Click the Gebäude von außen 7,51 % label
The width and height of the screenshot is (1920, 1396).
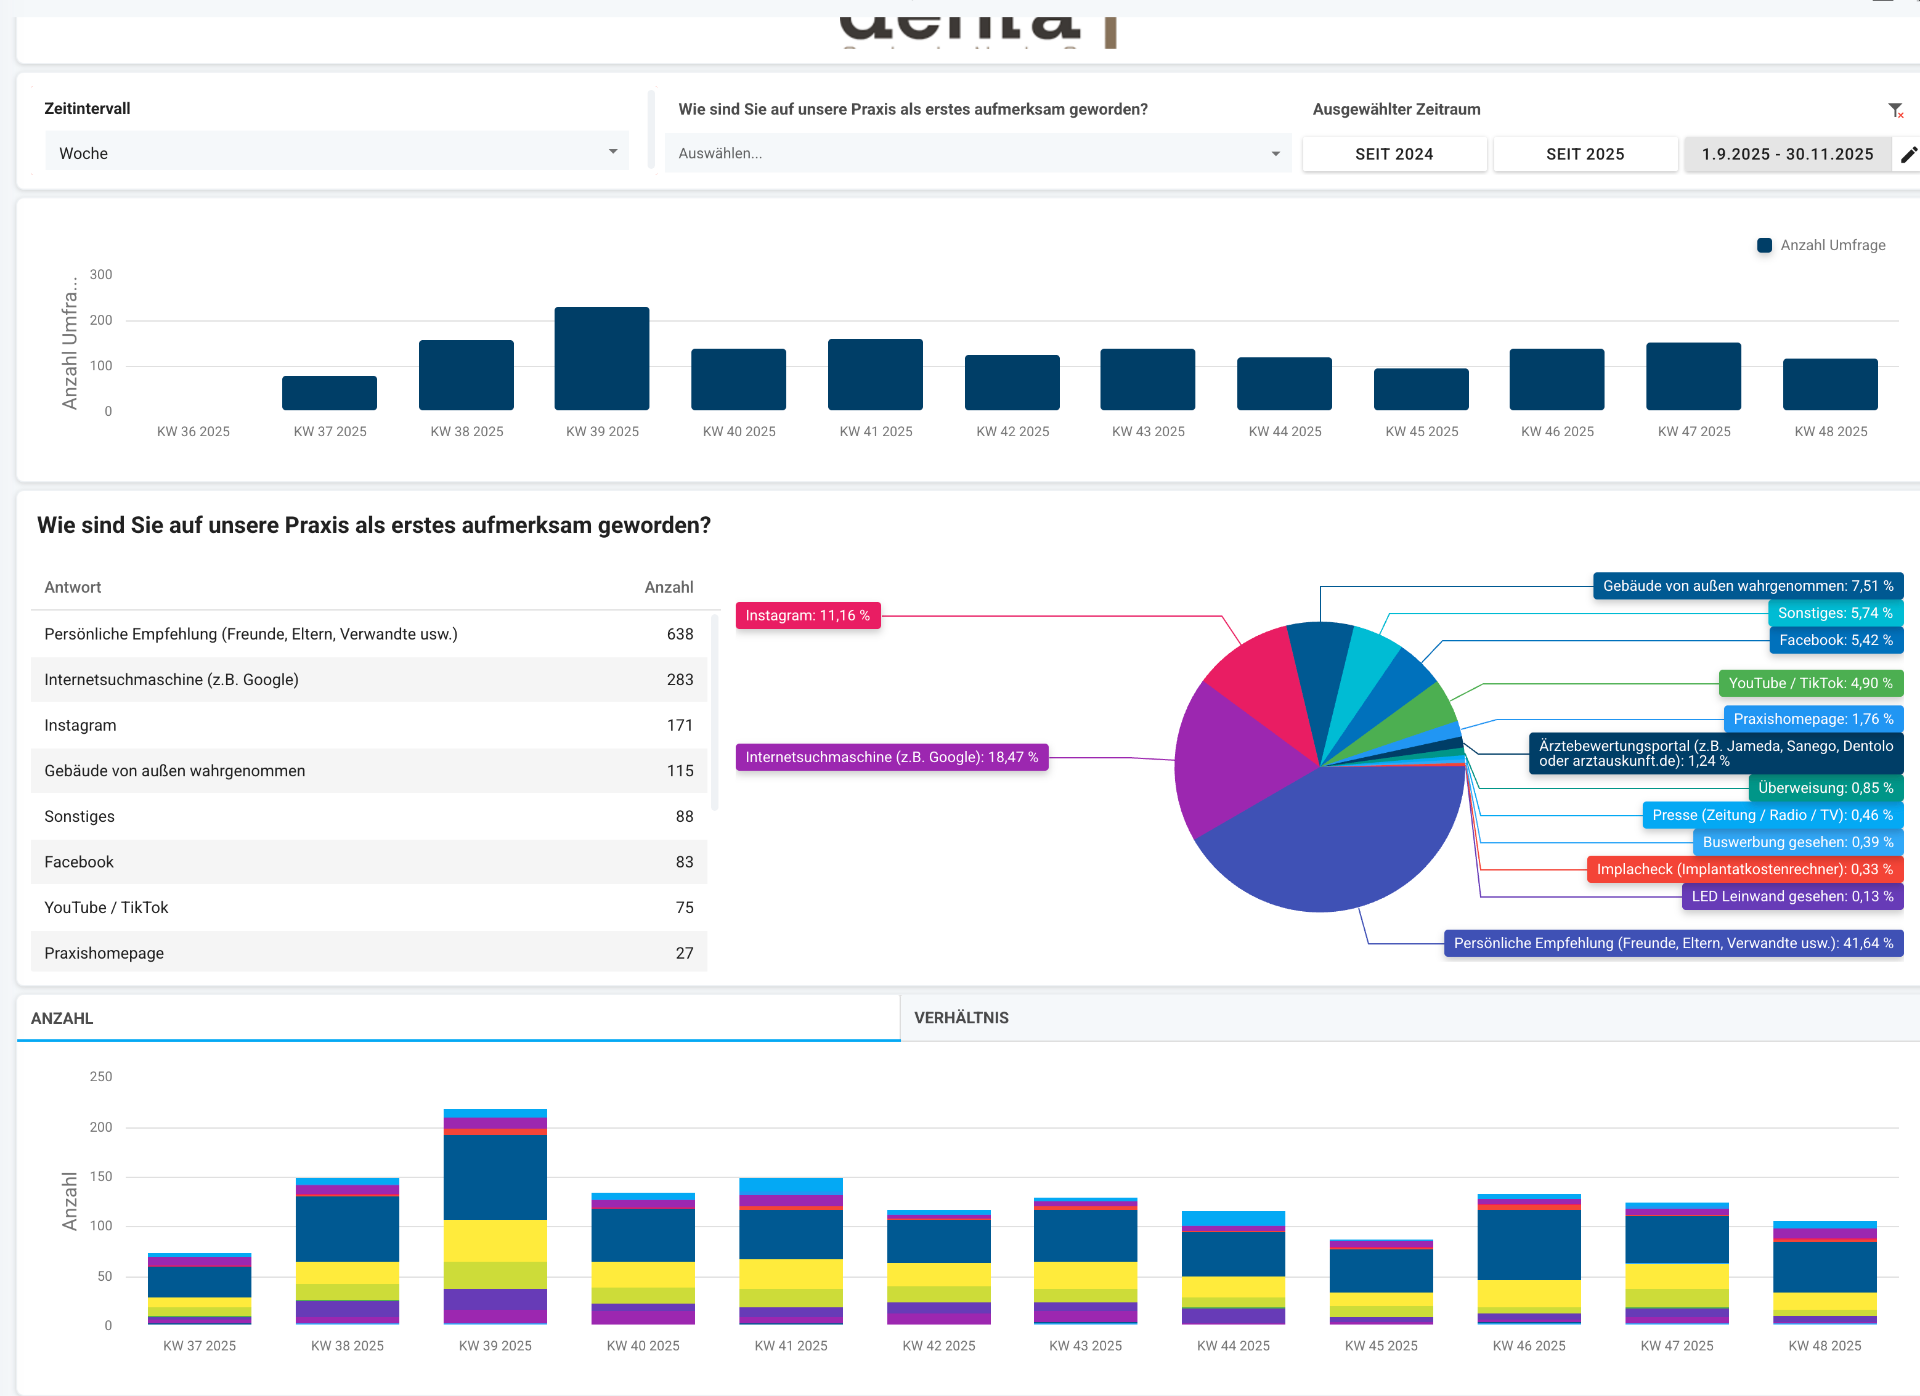(1748, 586)
